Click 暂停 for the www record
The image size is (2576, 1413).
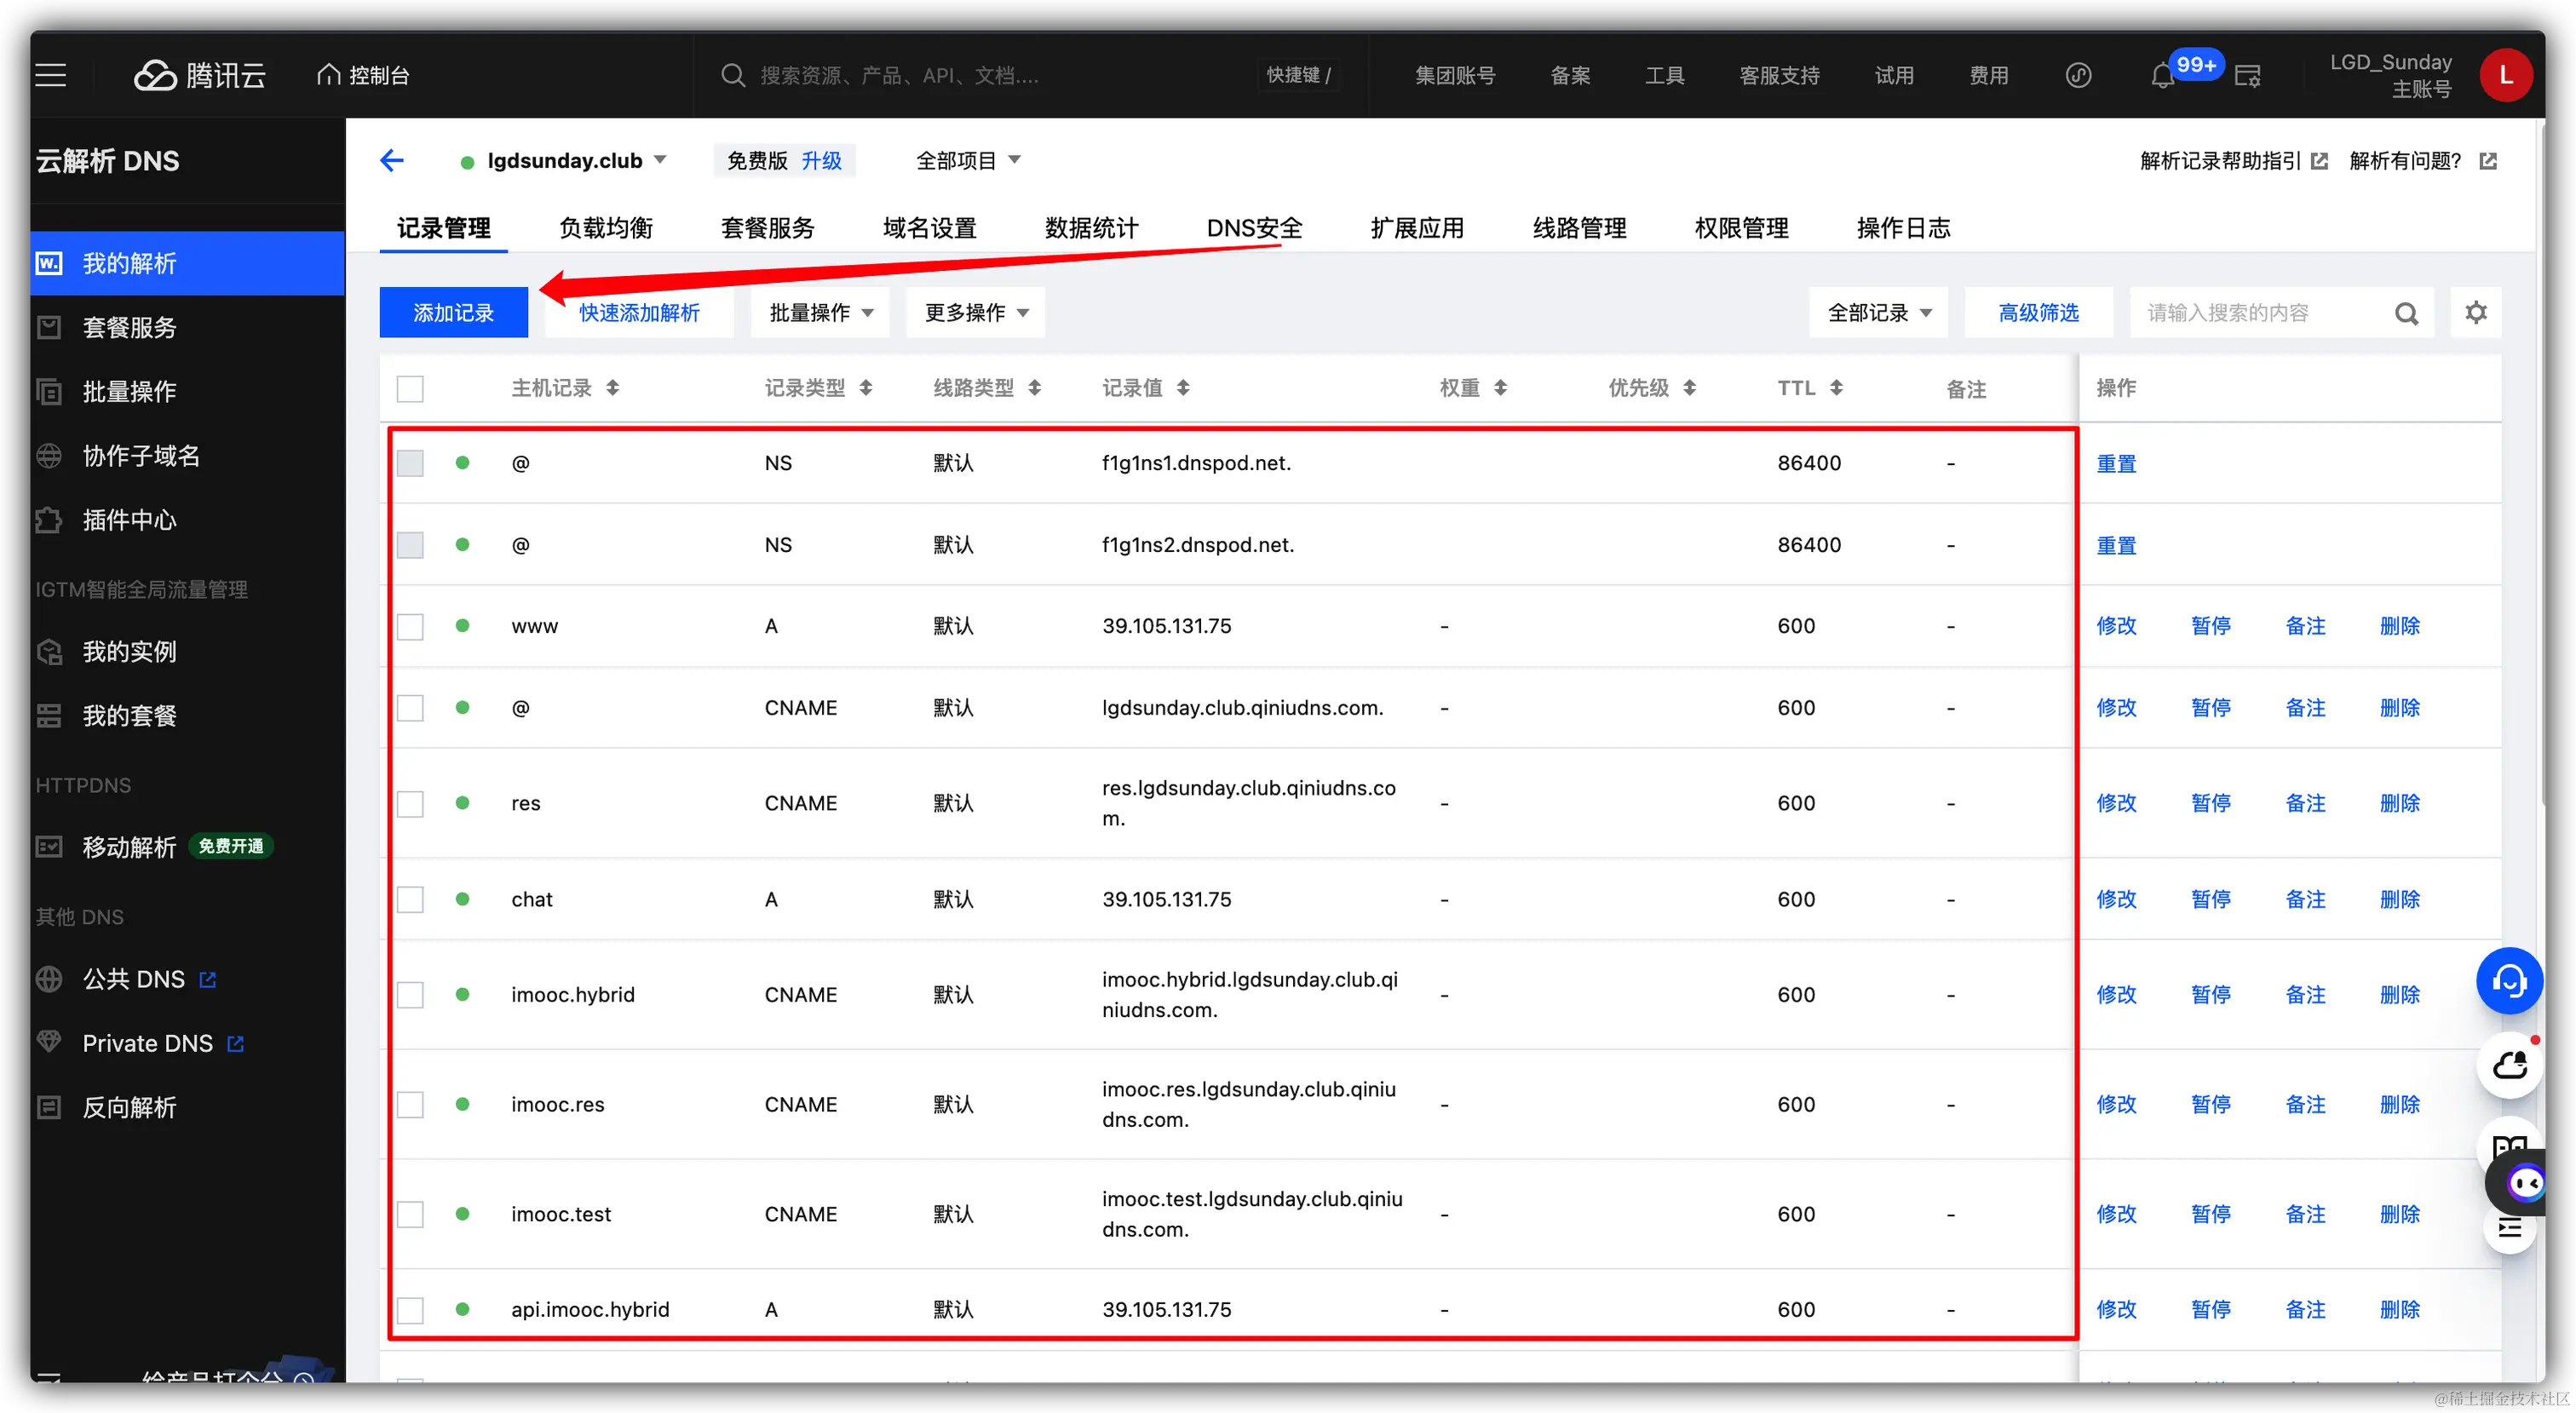click(2210, 626)
